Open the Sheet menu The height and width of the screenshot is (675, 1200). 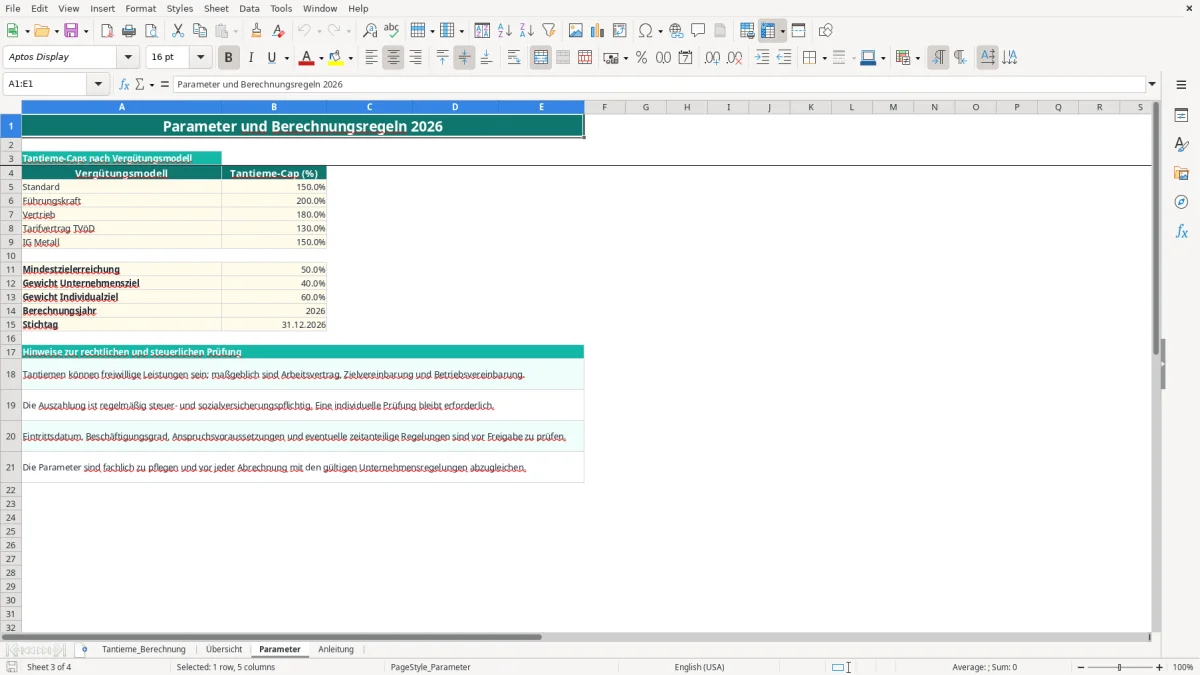coord(216,8)
